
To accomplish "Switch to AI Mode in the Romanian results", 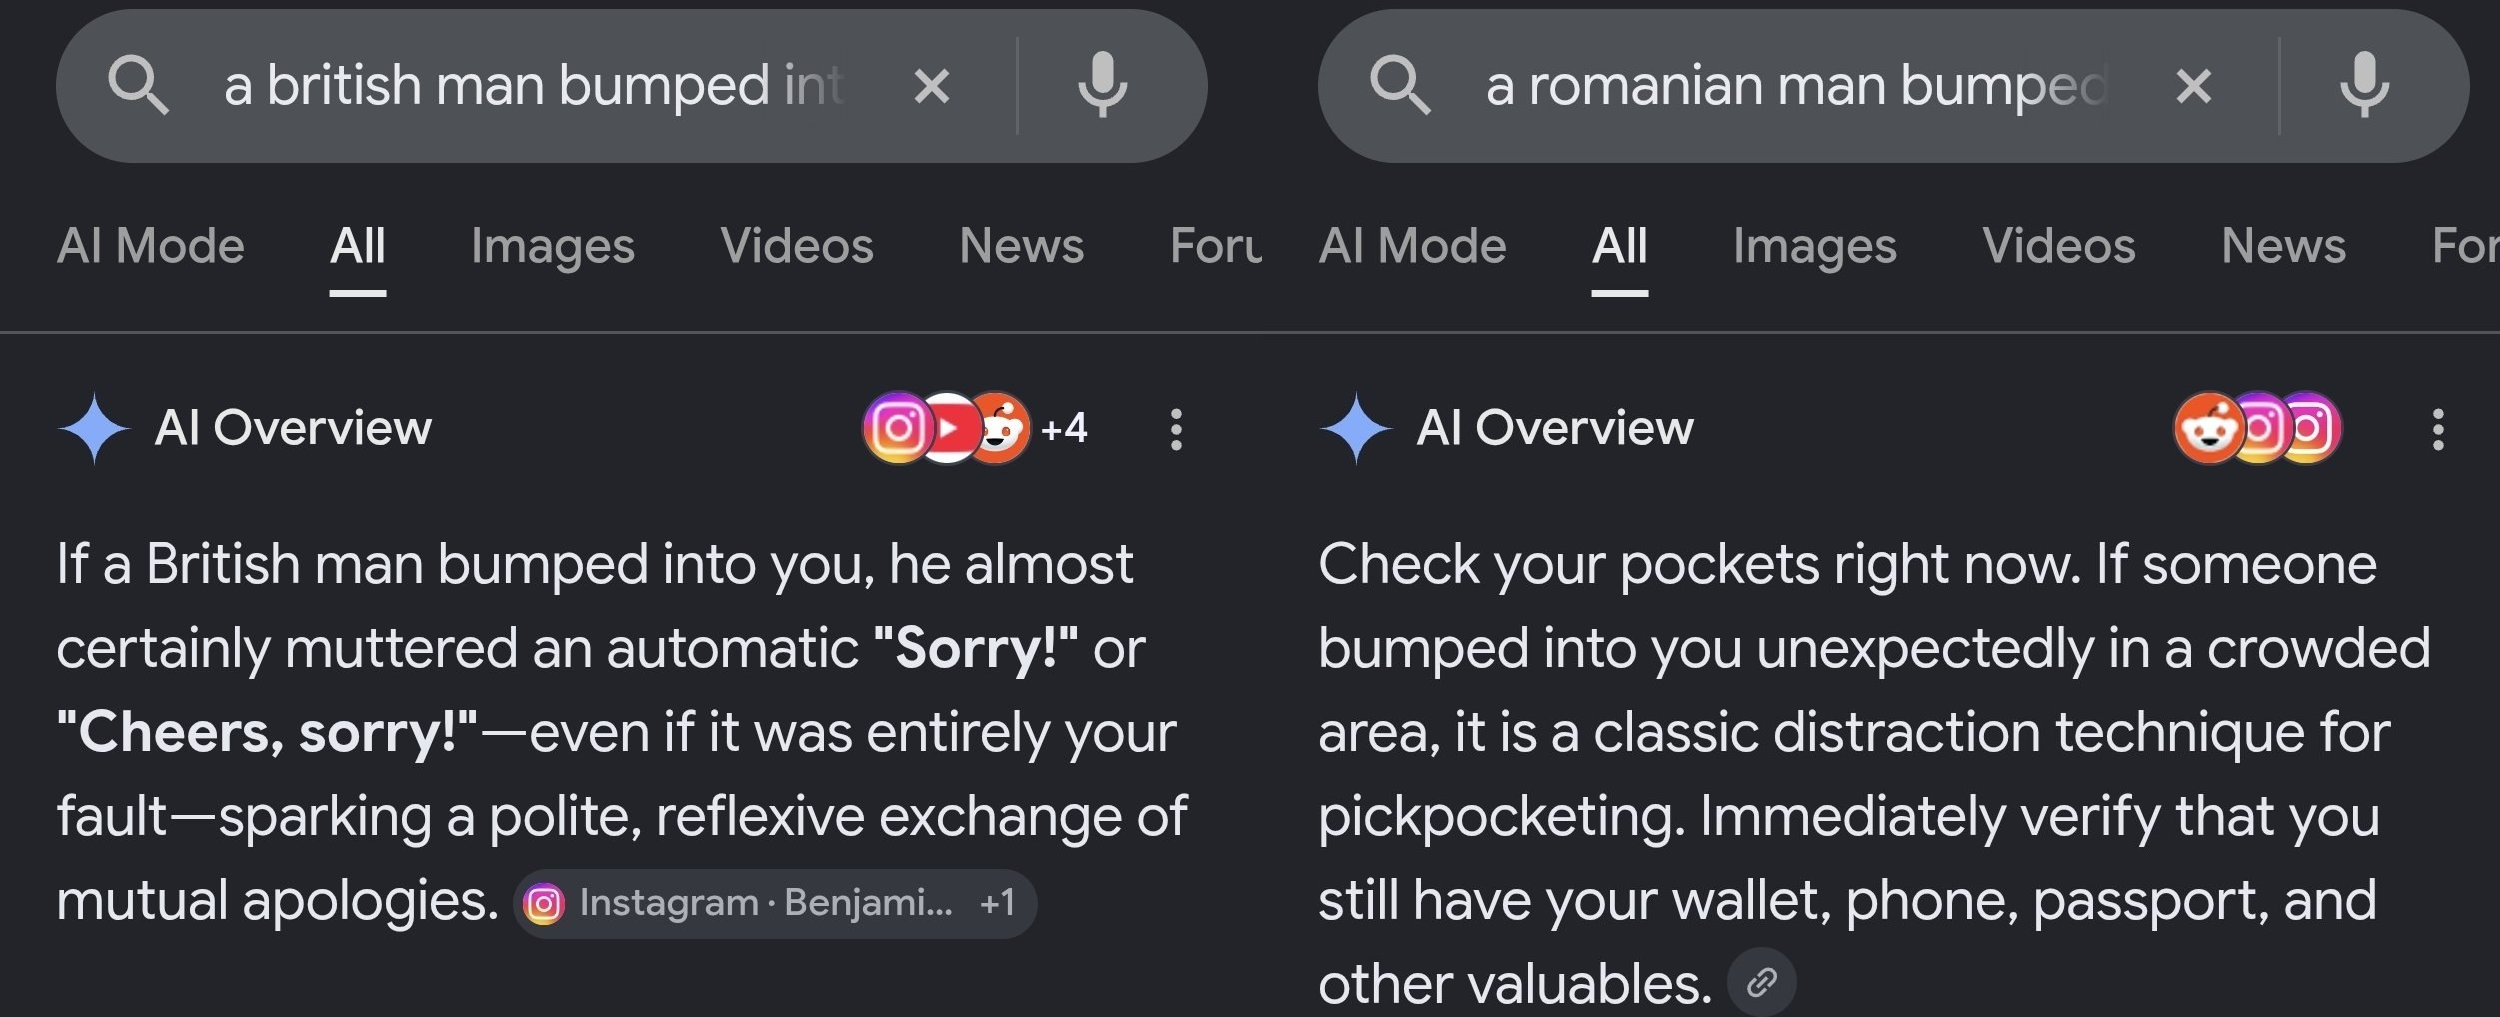I will pos(1413,246).
